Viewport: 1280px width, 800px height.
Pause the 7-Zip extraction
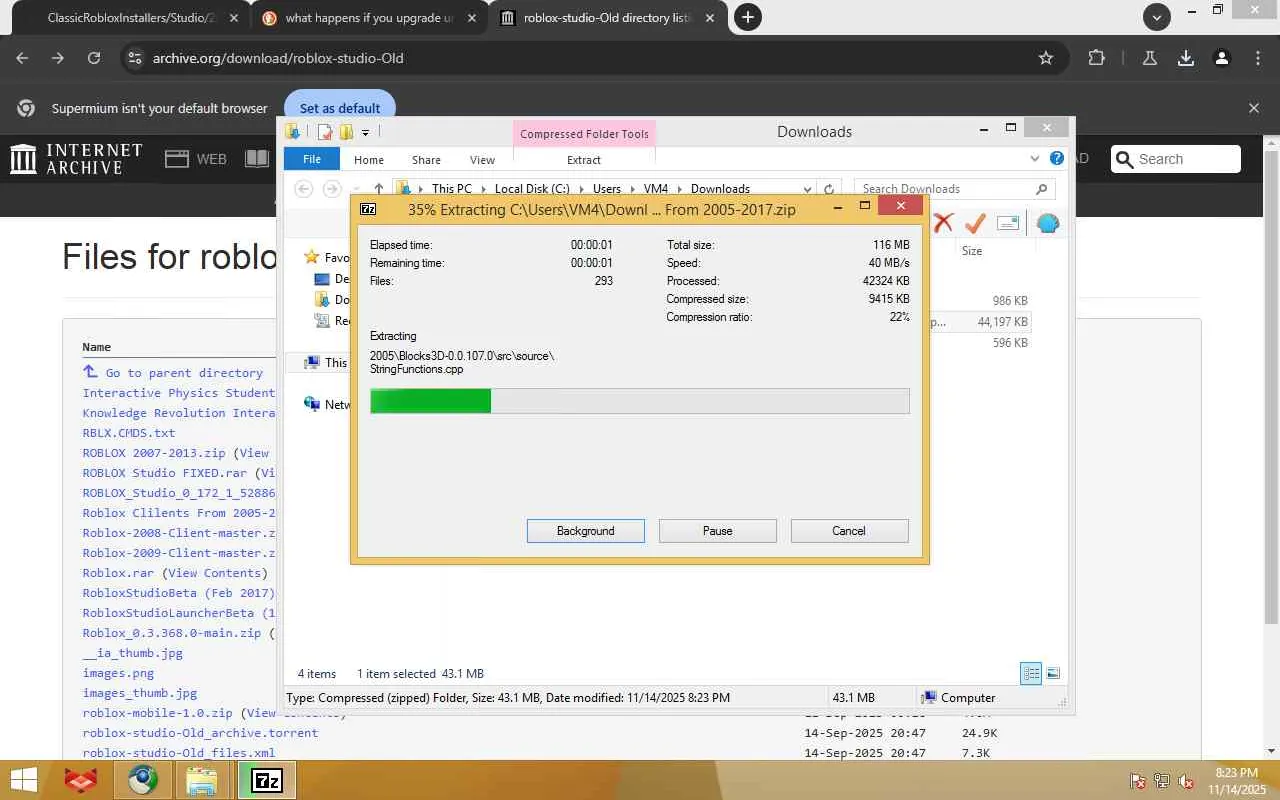[x=718, y=531]
